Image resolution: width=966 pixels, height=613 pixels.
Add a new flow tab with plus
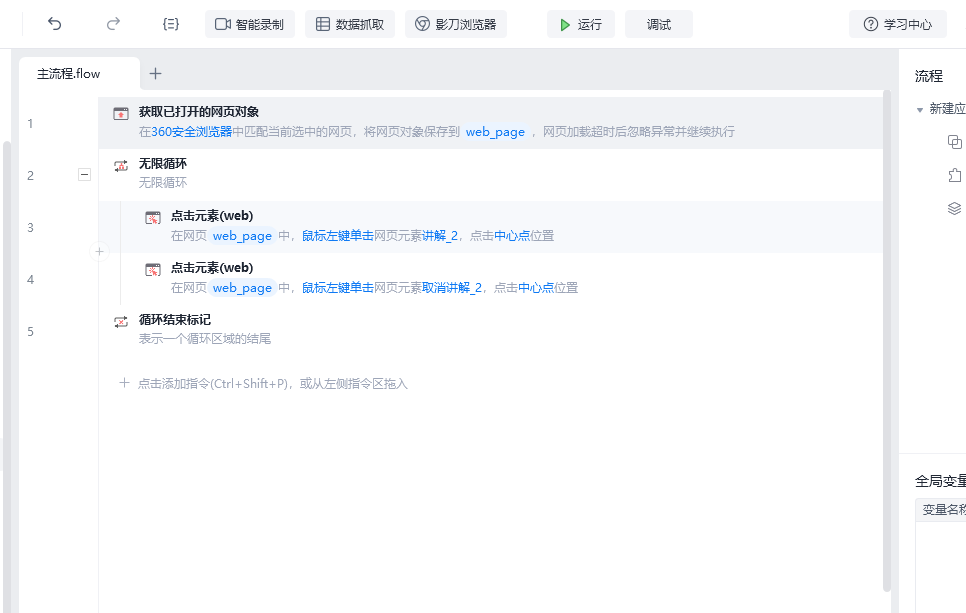[155, 74]
